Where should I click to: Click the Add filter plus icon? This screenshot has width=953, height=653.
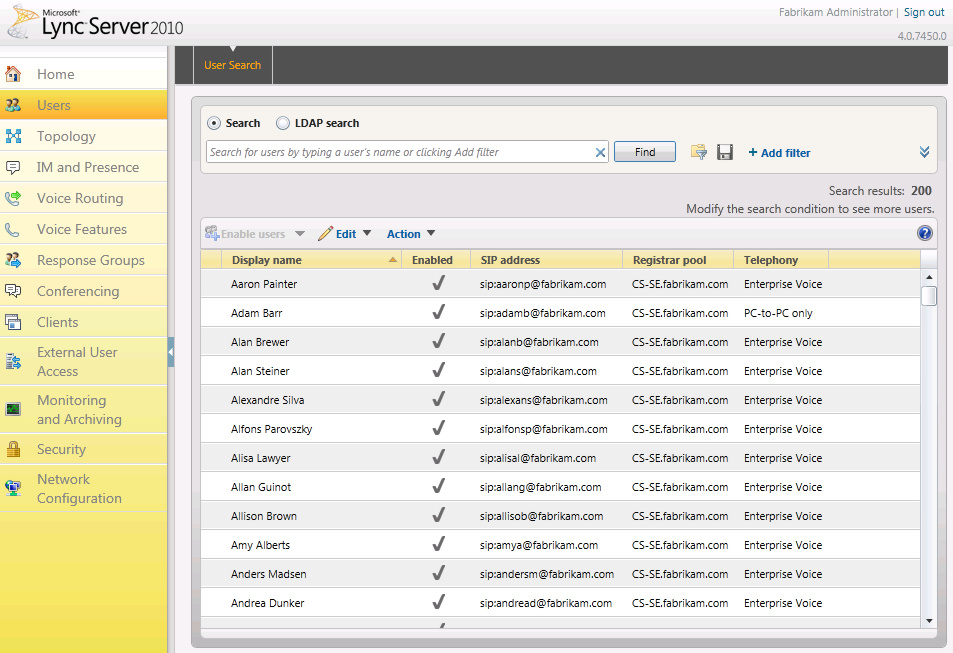[x=752, y=153]
